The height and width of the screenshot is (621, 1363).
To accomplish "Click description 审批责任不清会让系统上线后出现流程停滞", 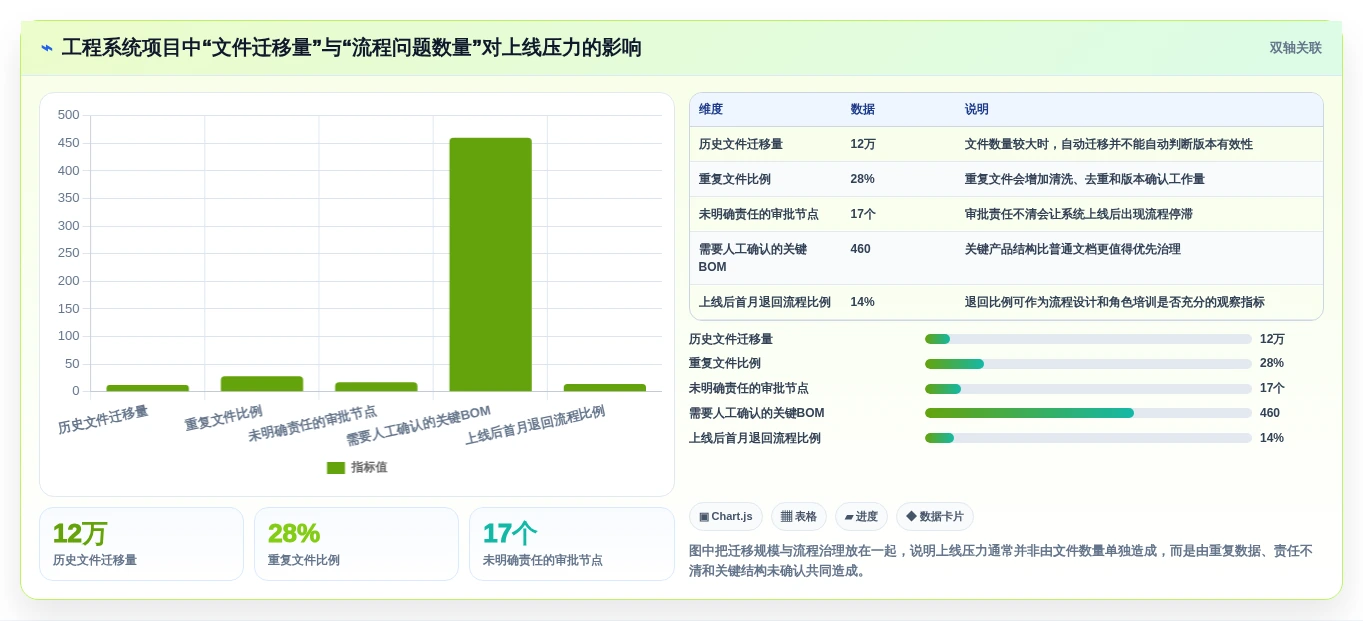I will 1078,214.
